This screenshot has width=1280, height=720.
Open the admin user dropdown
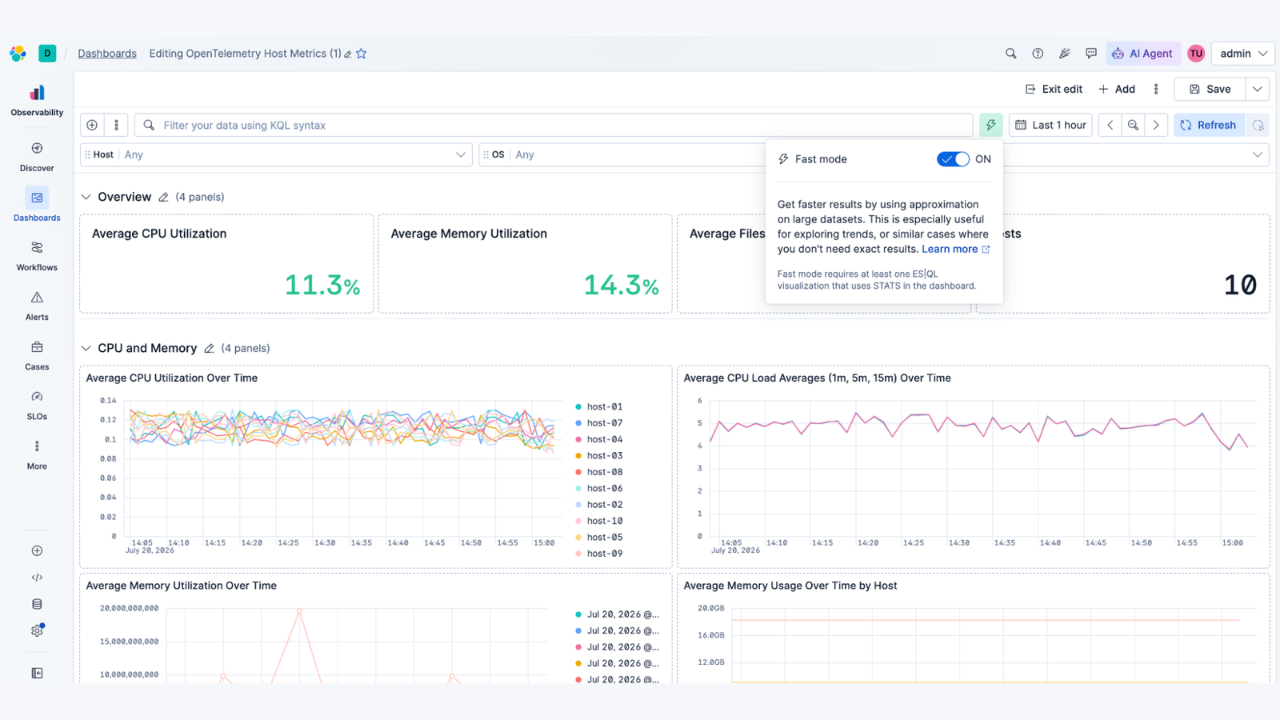(x=1242, y=54)
